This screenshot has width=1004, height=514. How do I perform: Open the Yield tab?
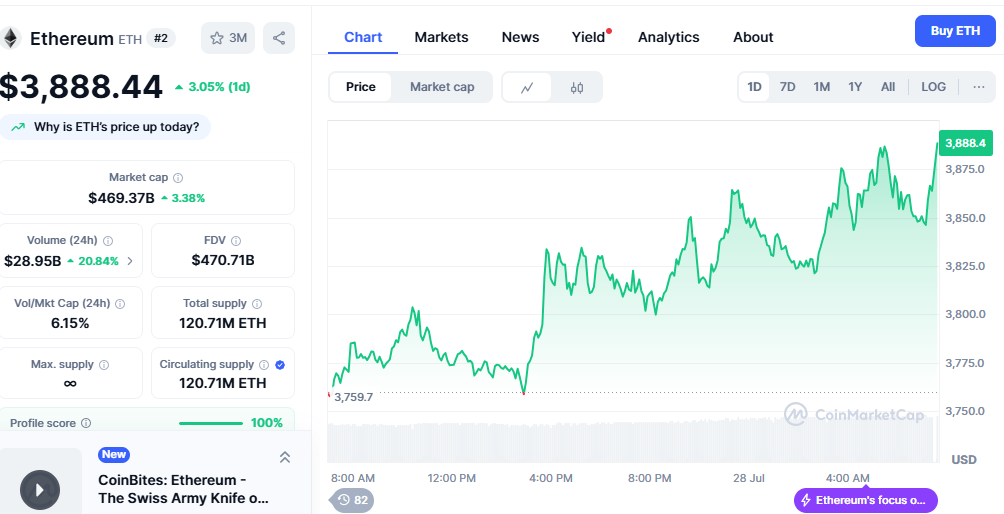pyautogui.click(x=588, y=37)
